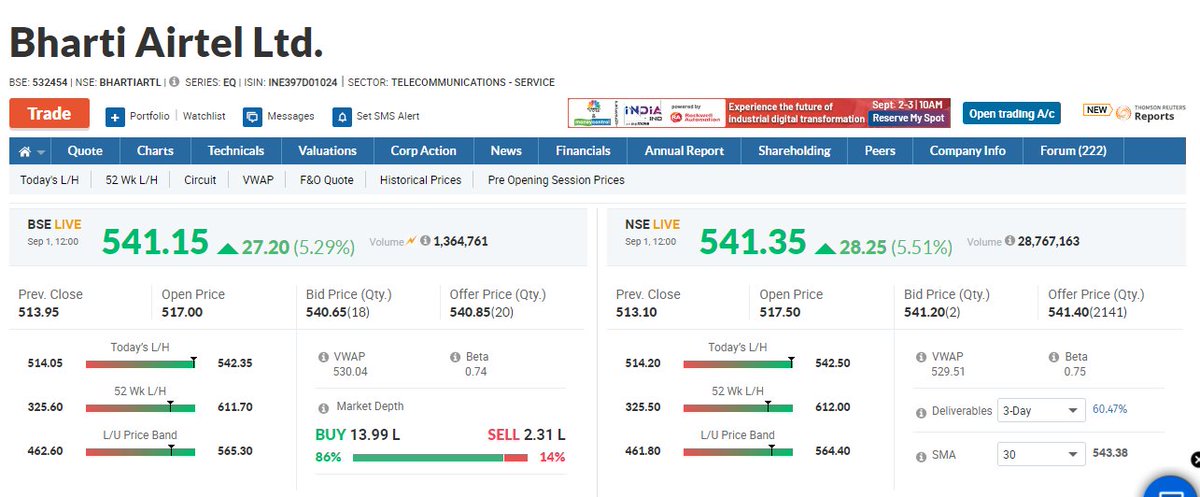1200x497 pixels.
Task: Open the Deliverables 3-Day dropdown
Action: click(1041, 411)
